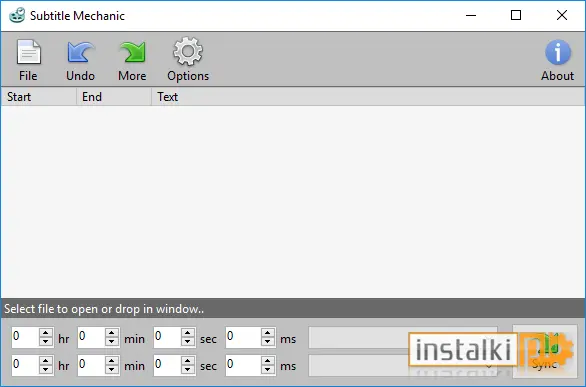Screen dimensions: 586x387
Task: Open Options gear icon
Action: tap(188, 51)
